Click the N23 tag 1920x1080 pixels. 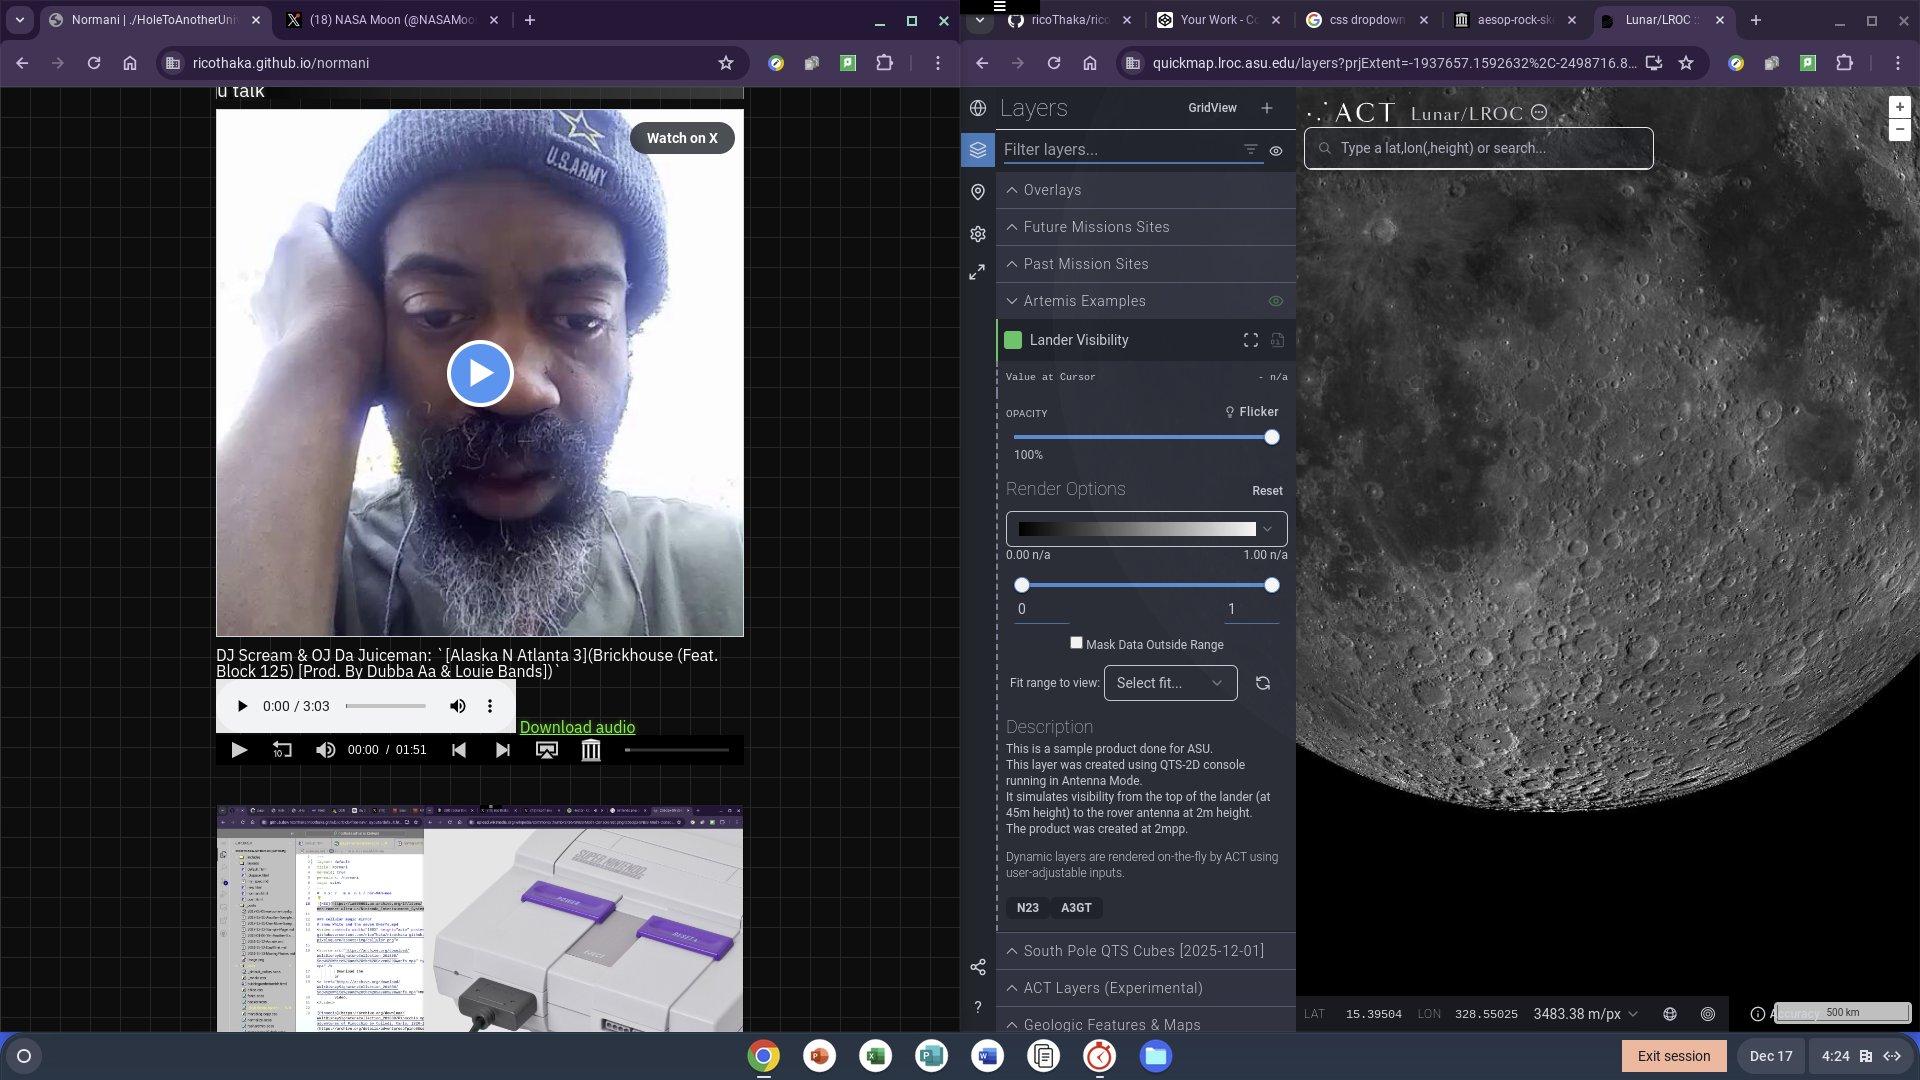point(1027,908)
